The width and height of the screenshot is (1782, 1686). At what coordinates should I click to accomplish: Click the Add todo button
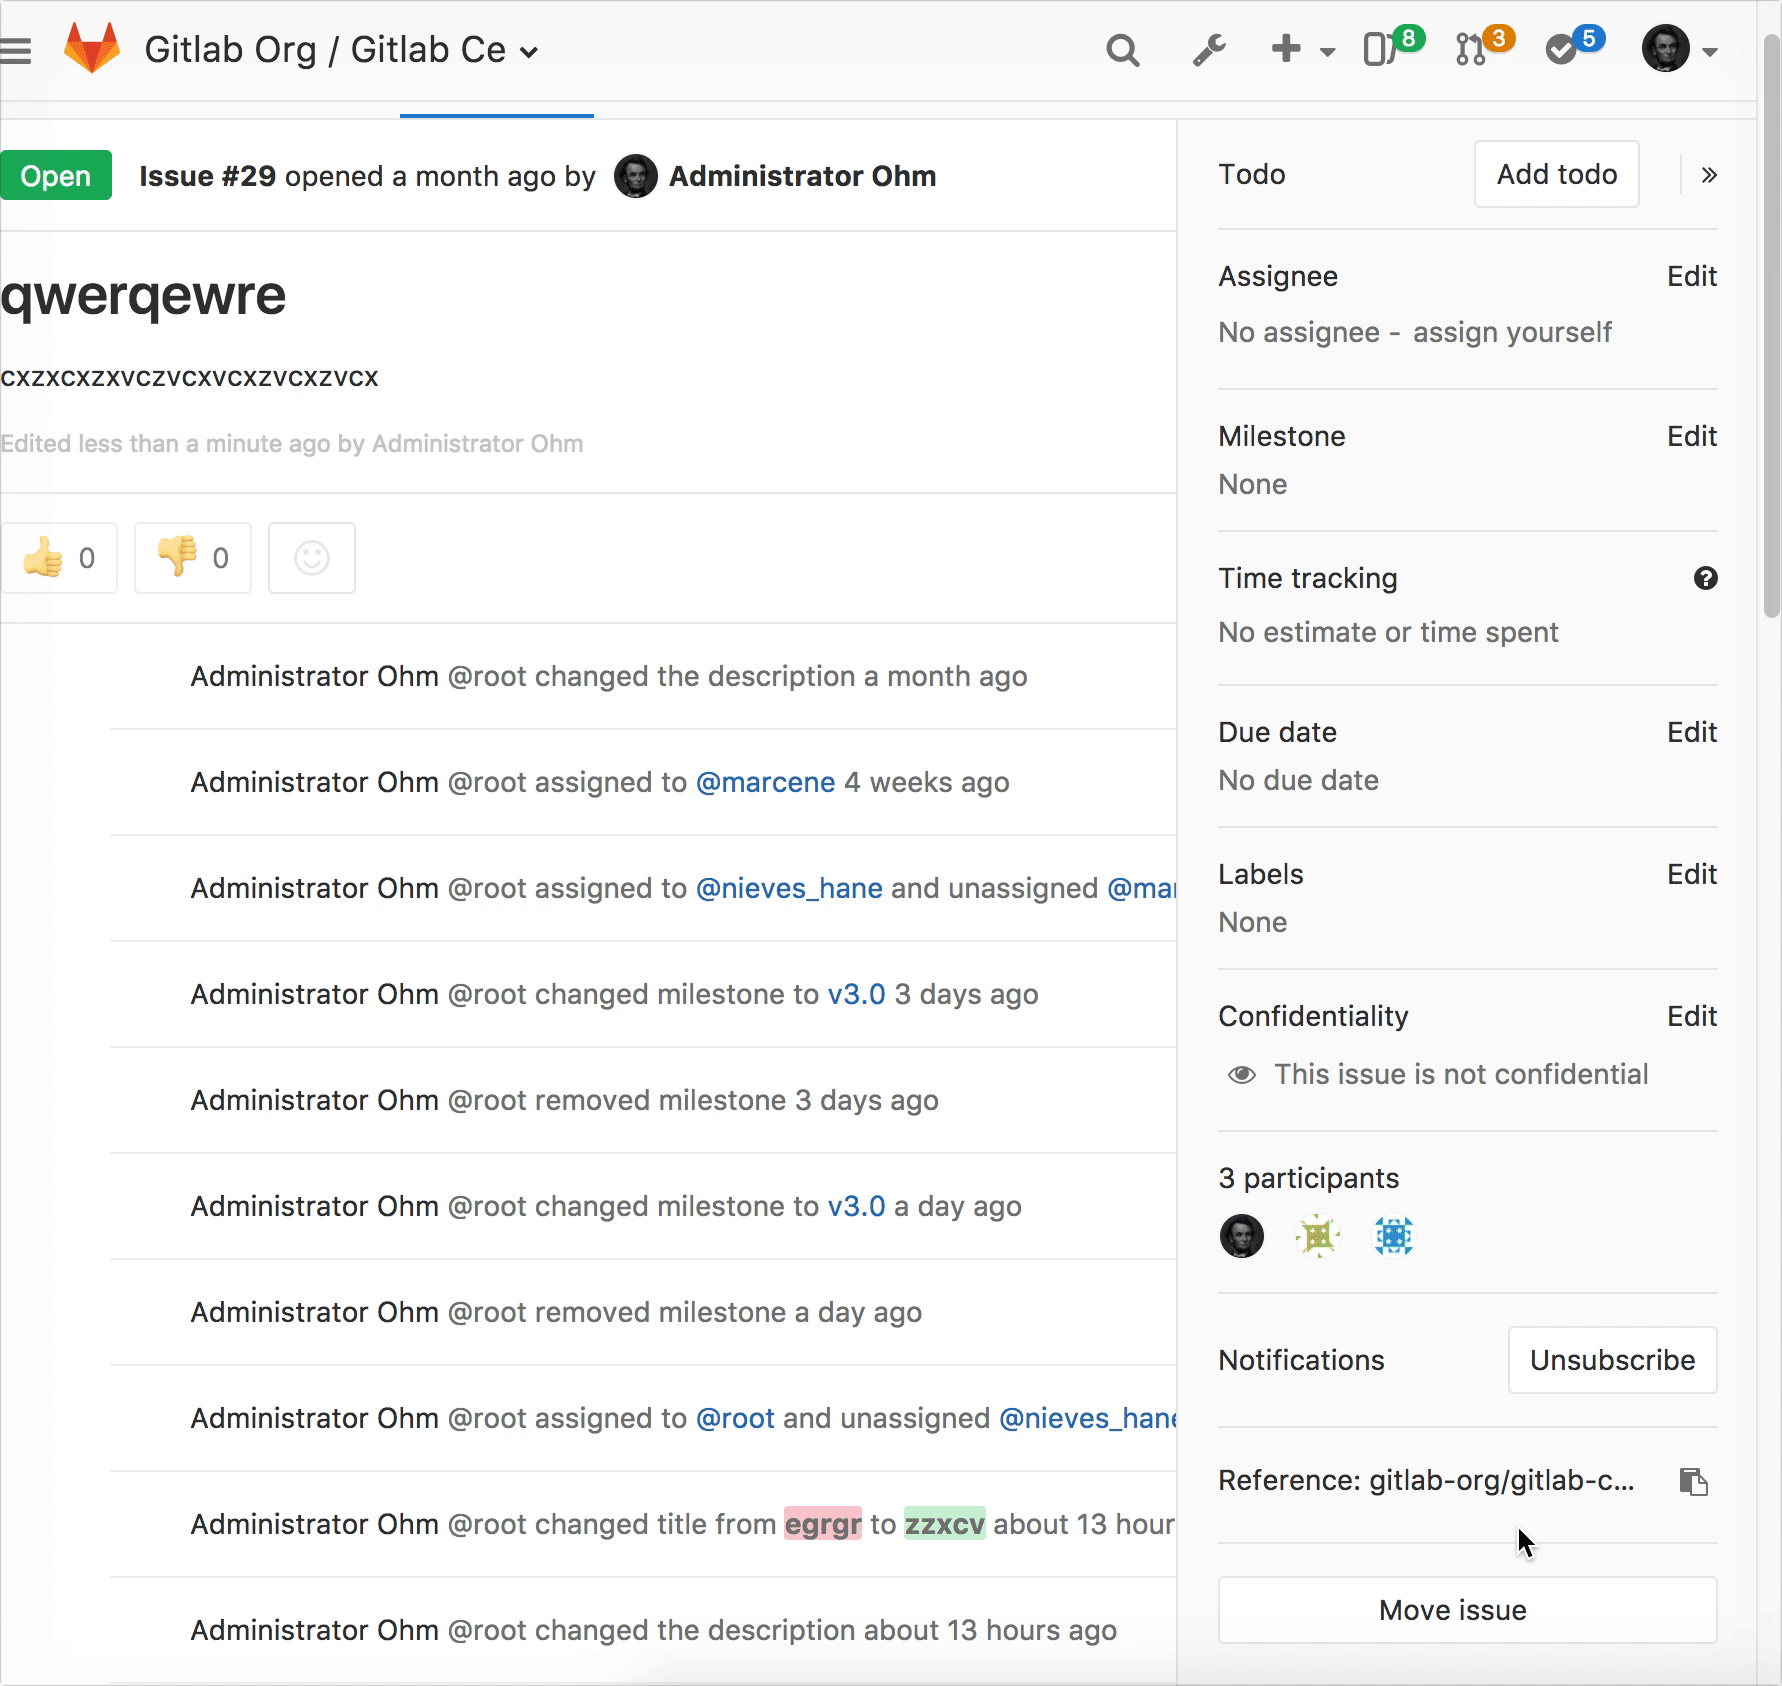tap(1556, 174)
